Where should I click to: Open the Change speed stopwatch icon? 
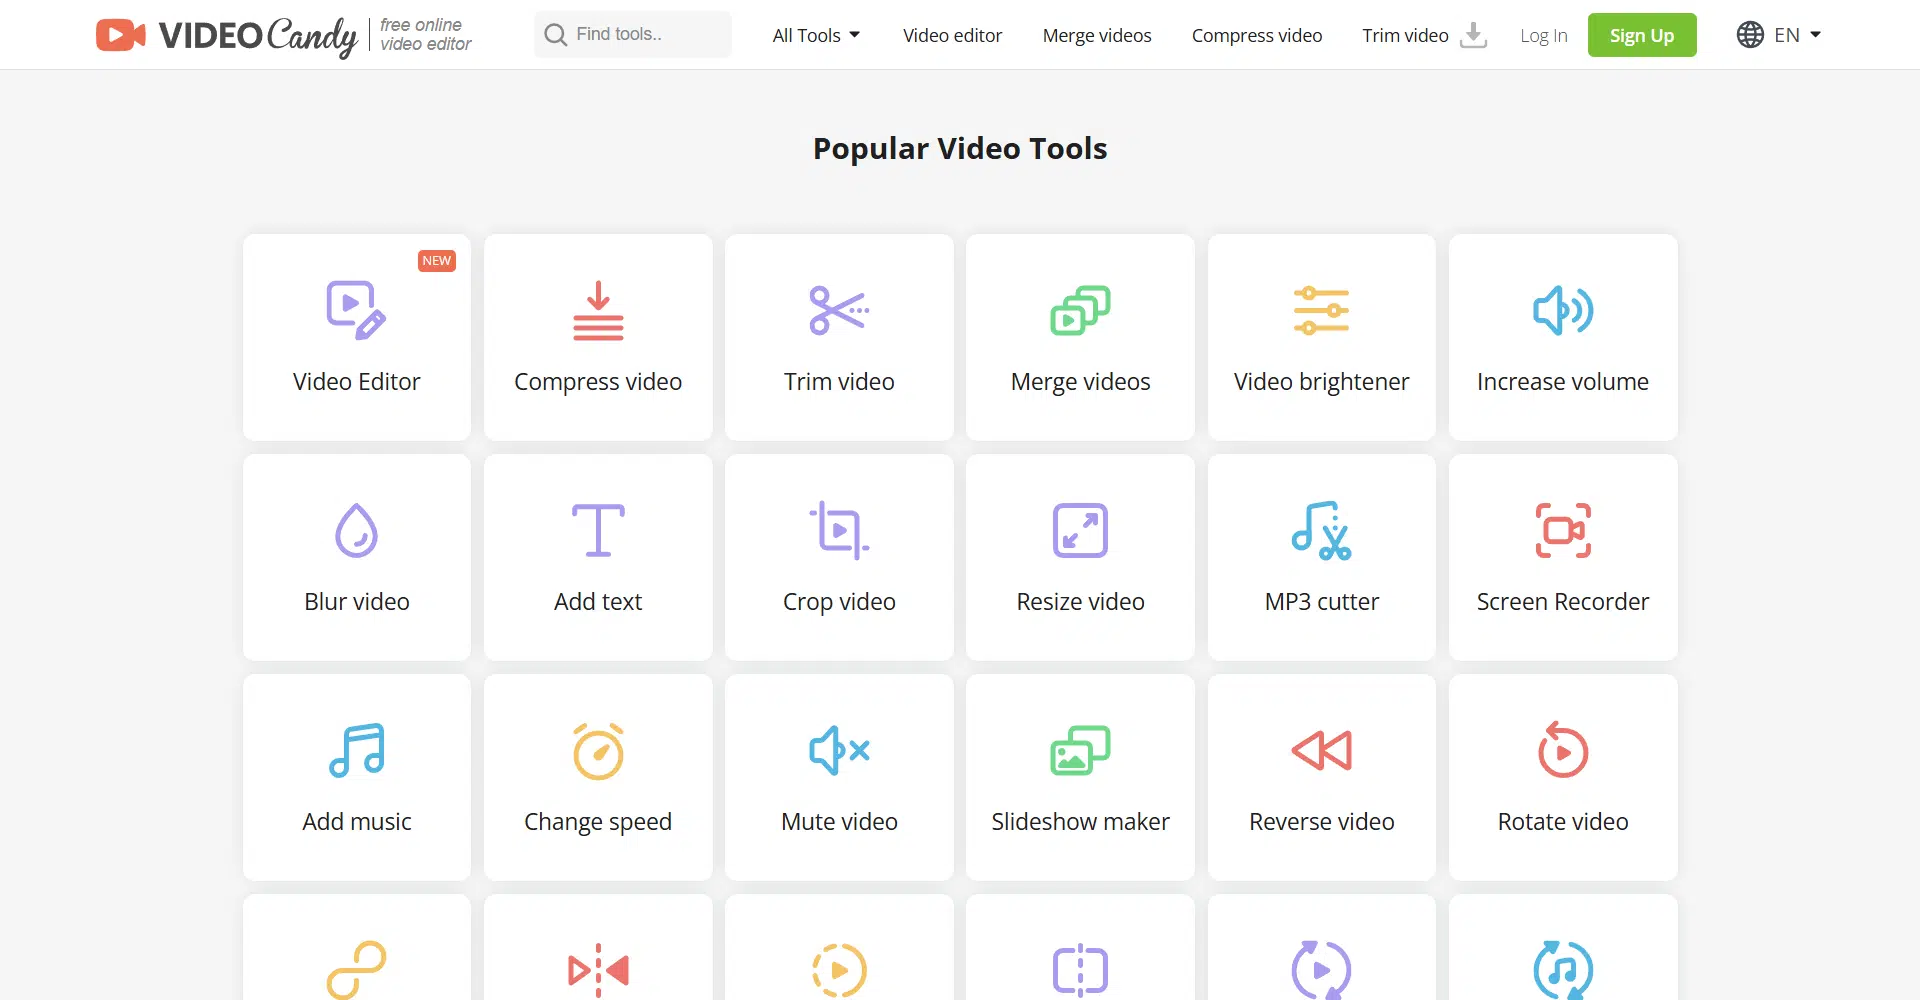tap(598, 750)
